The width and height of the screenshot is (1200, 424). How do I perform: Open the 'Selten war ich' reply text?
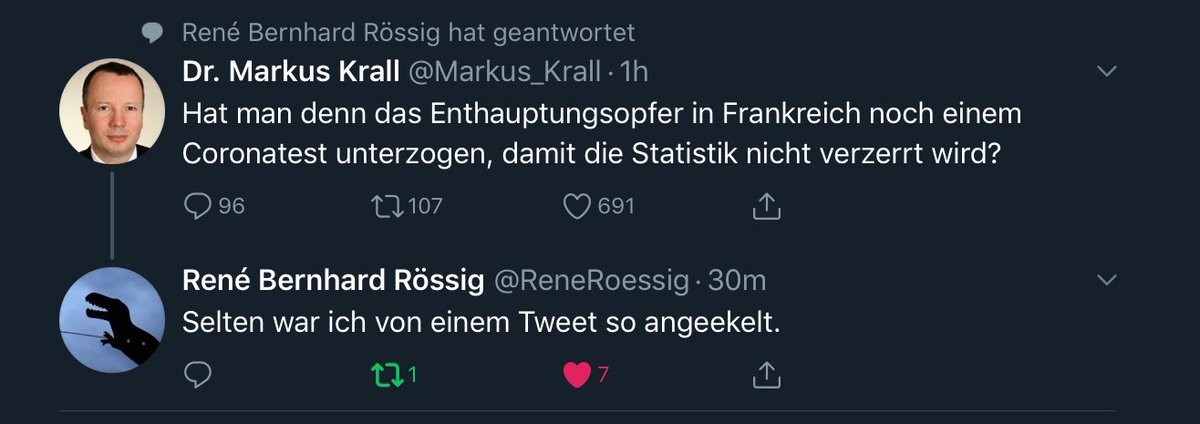point(480,325)
